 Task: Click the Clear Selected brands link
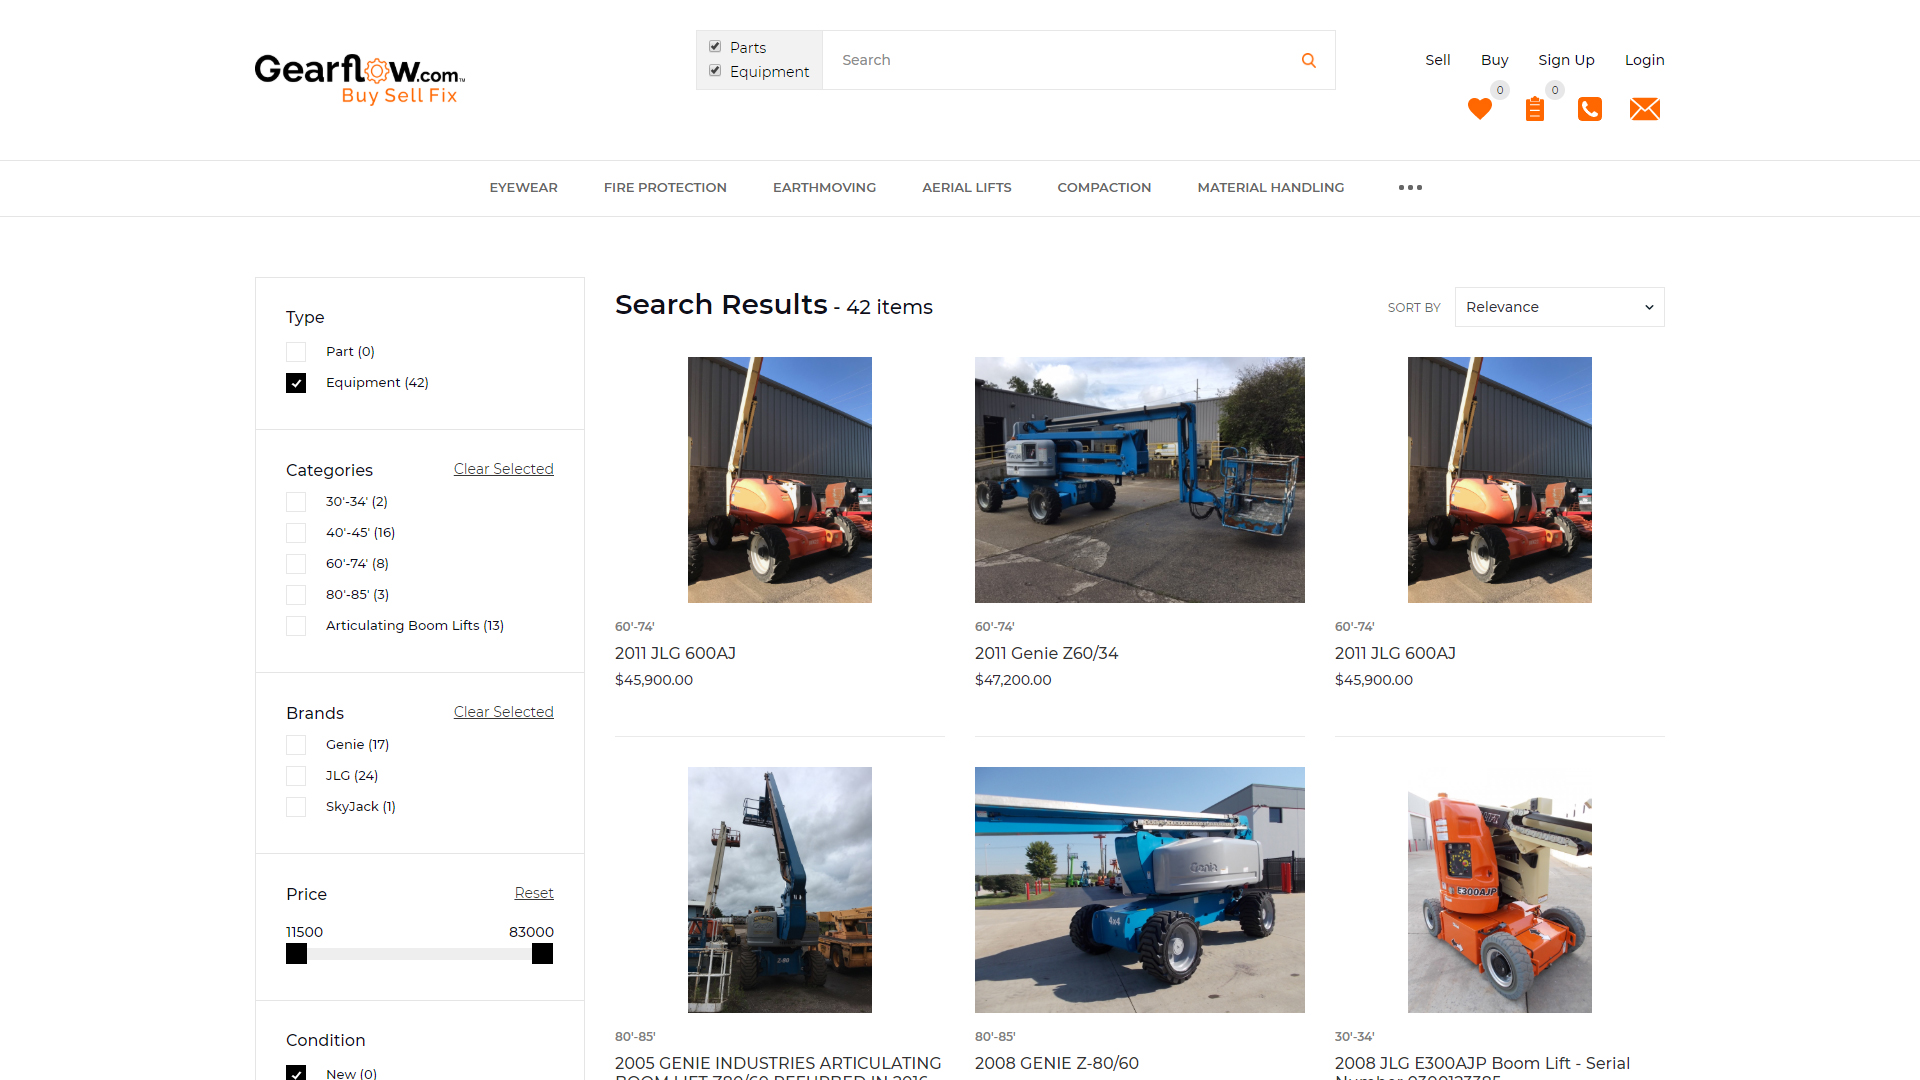[502, 711]
